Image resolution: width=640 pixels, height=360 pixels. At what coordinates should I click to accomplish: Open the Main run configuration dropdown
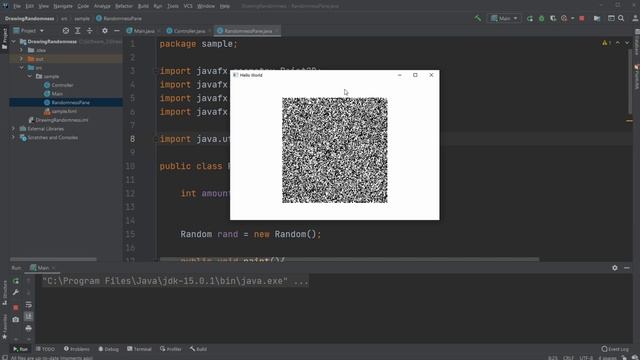coord(504,18)
